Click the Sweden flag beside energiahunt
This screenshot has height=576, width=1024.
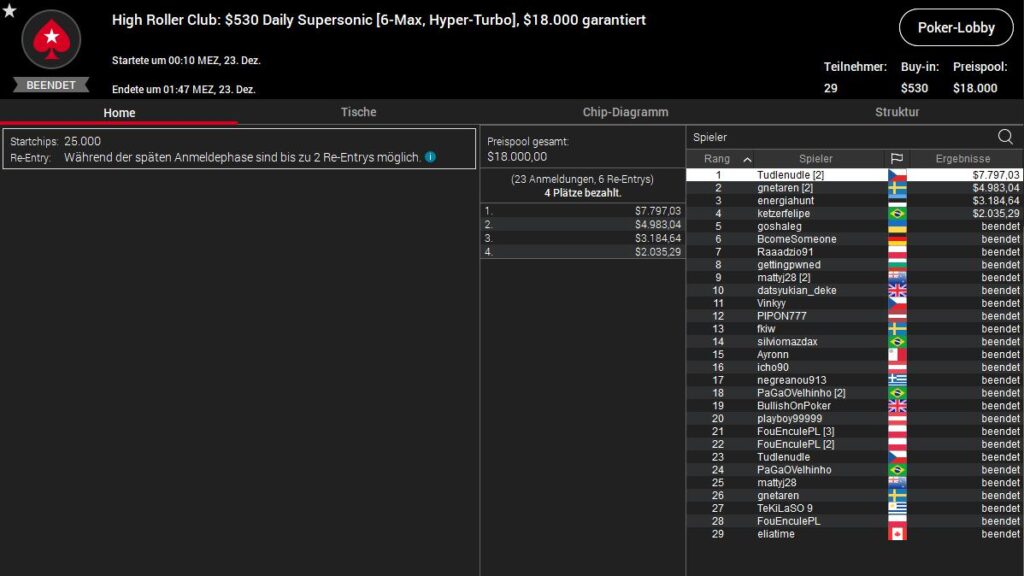(897, 200)
